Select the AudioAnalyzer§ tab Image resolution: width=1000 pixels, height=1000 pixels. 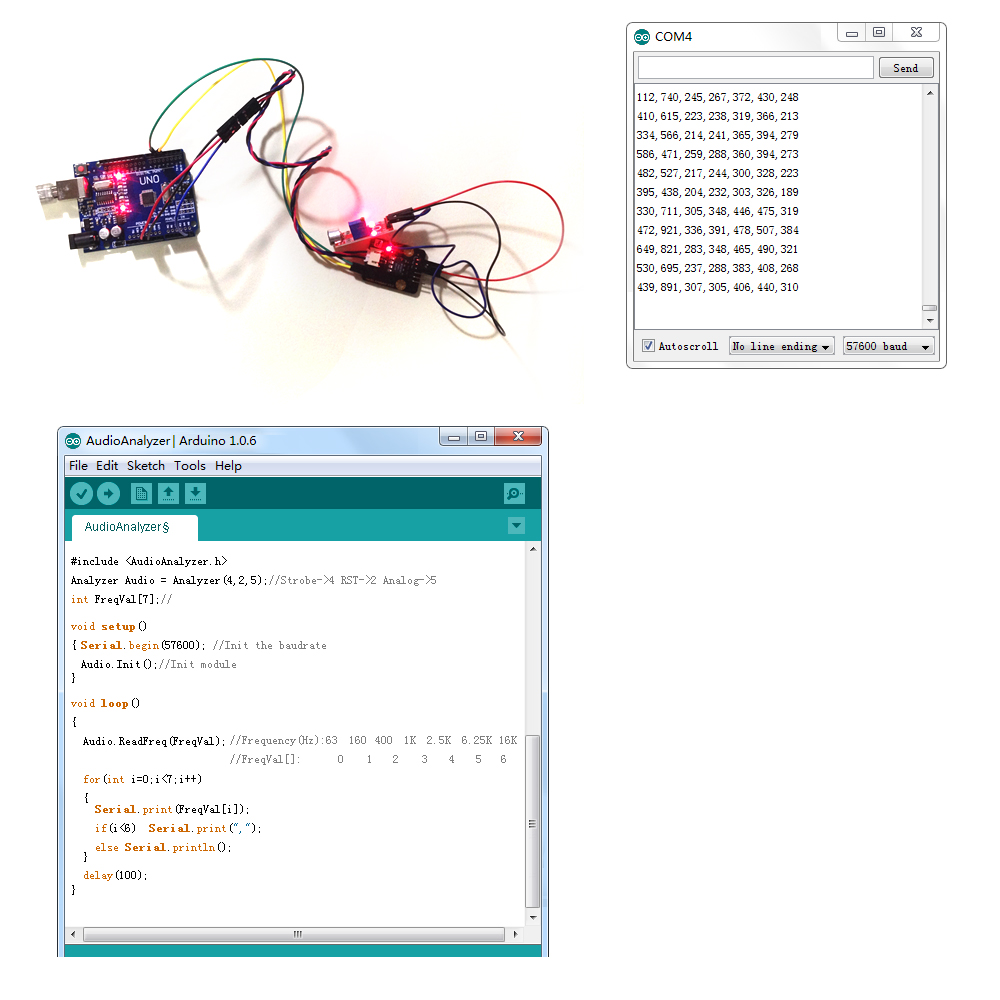(135, 527)
